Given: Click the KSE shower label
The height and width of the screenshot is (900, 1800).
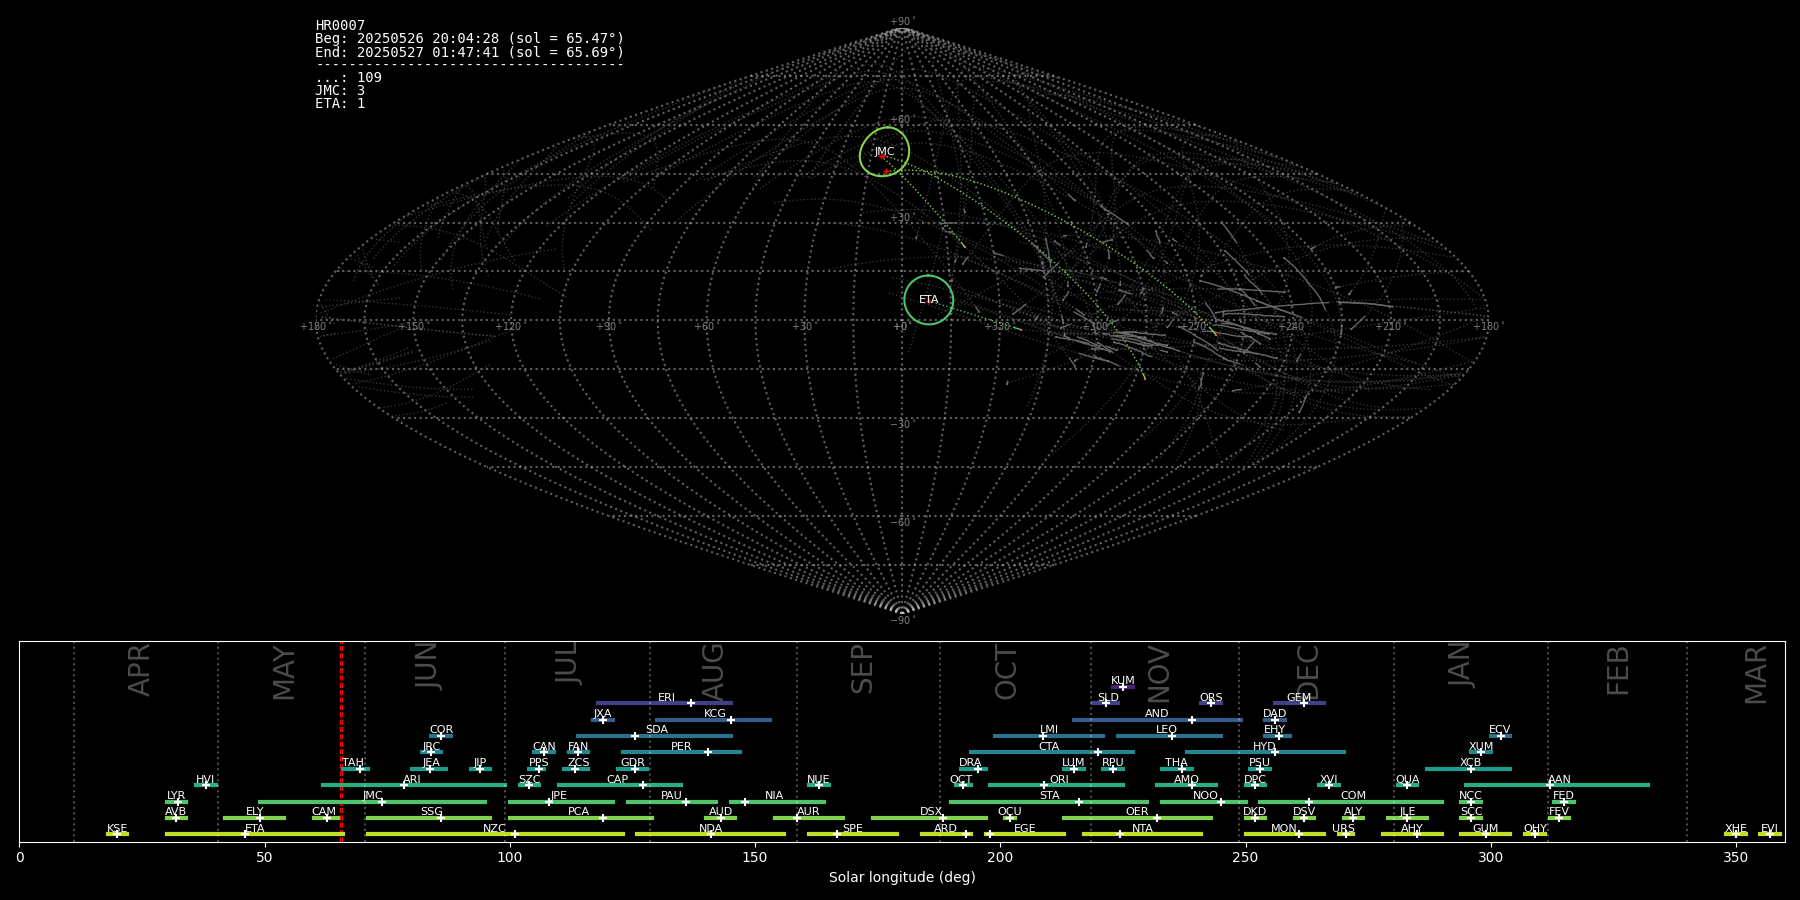Looking at the screenshot, I should point(117,828).
